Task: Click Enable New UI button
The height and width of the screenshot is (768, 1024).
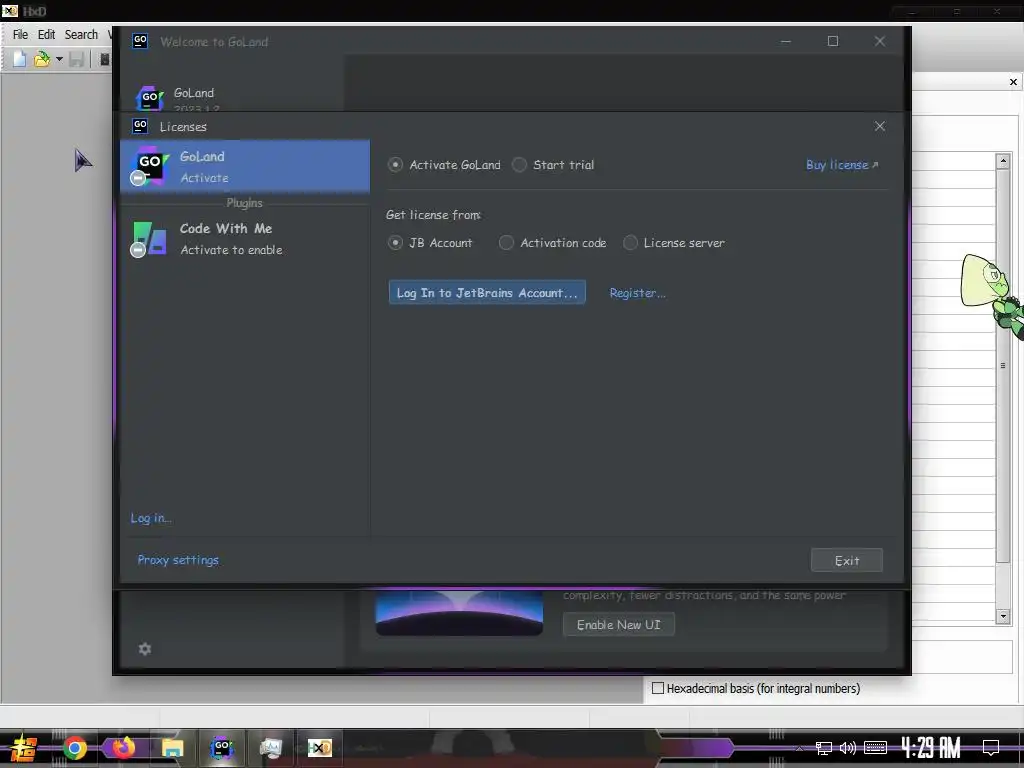Action: pos(618,625)
